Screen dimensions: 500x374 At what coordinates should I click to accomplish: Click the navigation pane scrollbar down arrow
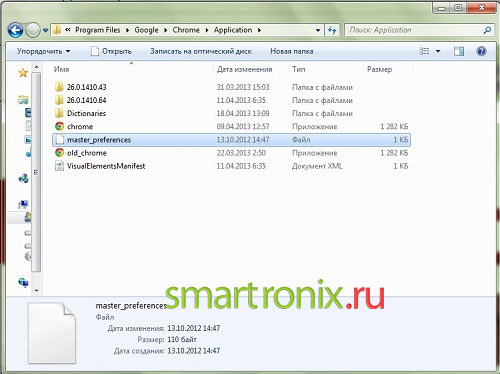click(x=36, y=291)
